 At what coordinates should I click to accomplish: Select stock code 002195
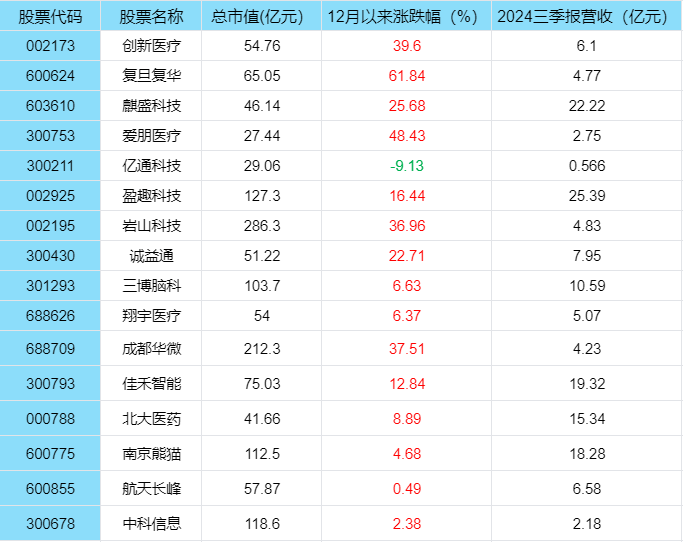click(x=50, y=226)
